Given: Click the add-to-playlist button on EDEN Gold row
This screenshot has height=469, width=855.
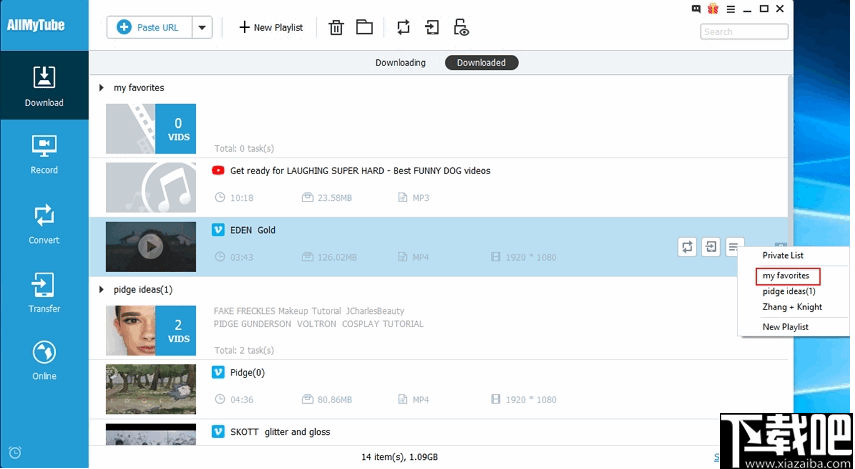Looking at the screenshot, I should [734, 246].
